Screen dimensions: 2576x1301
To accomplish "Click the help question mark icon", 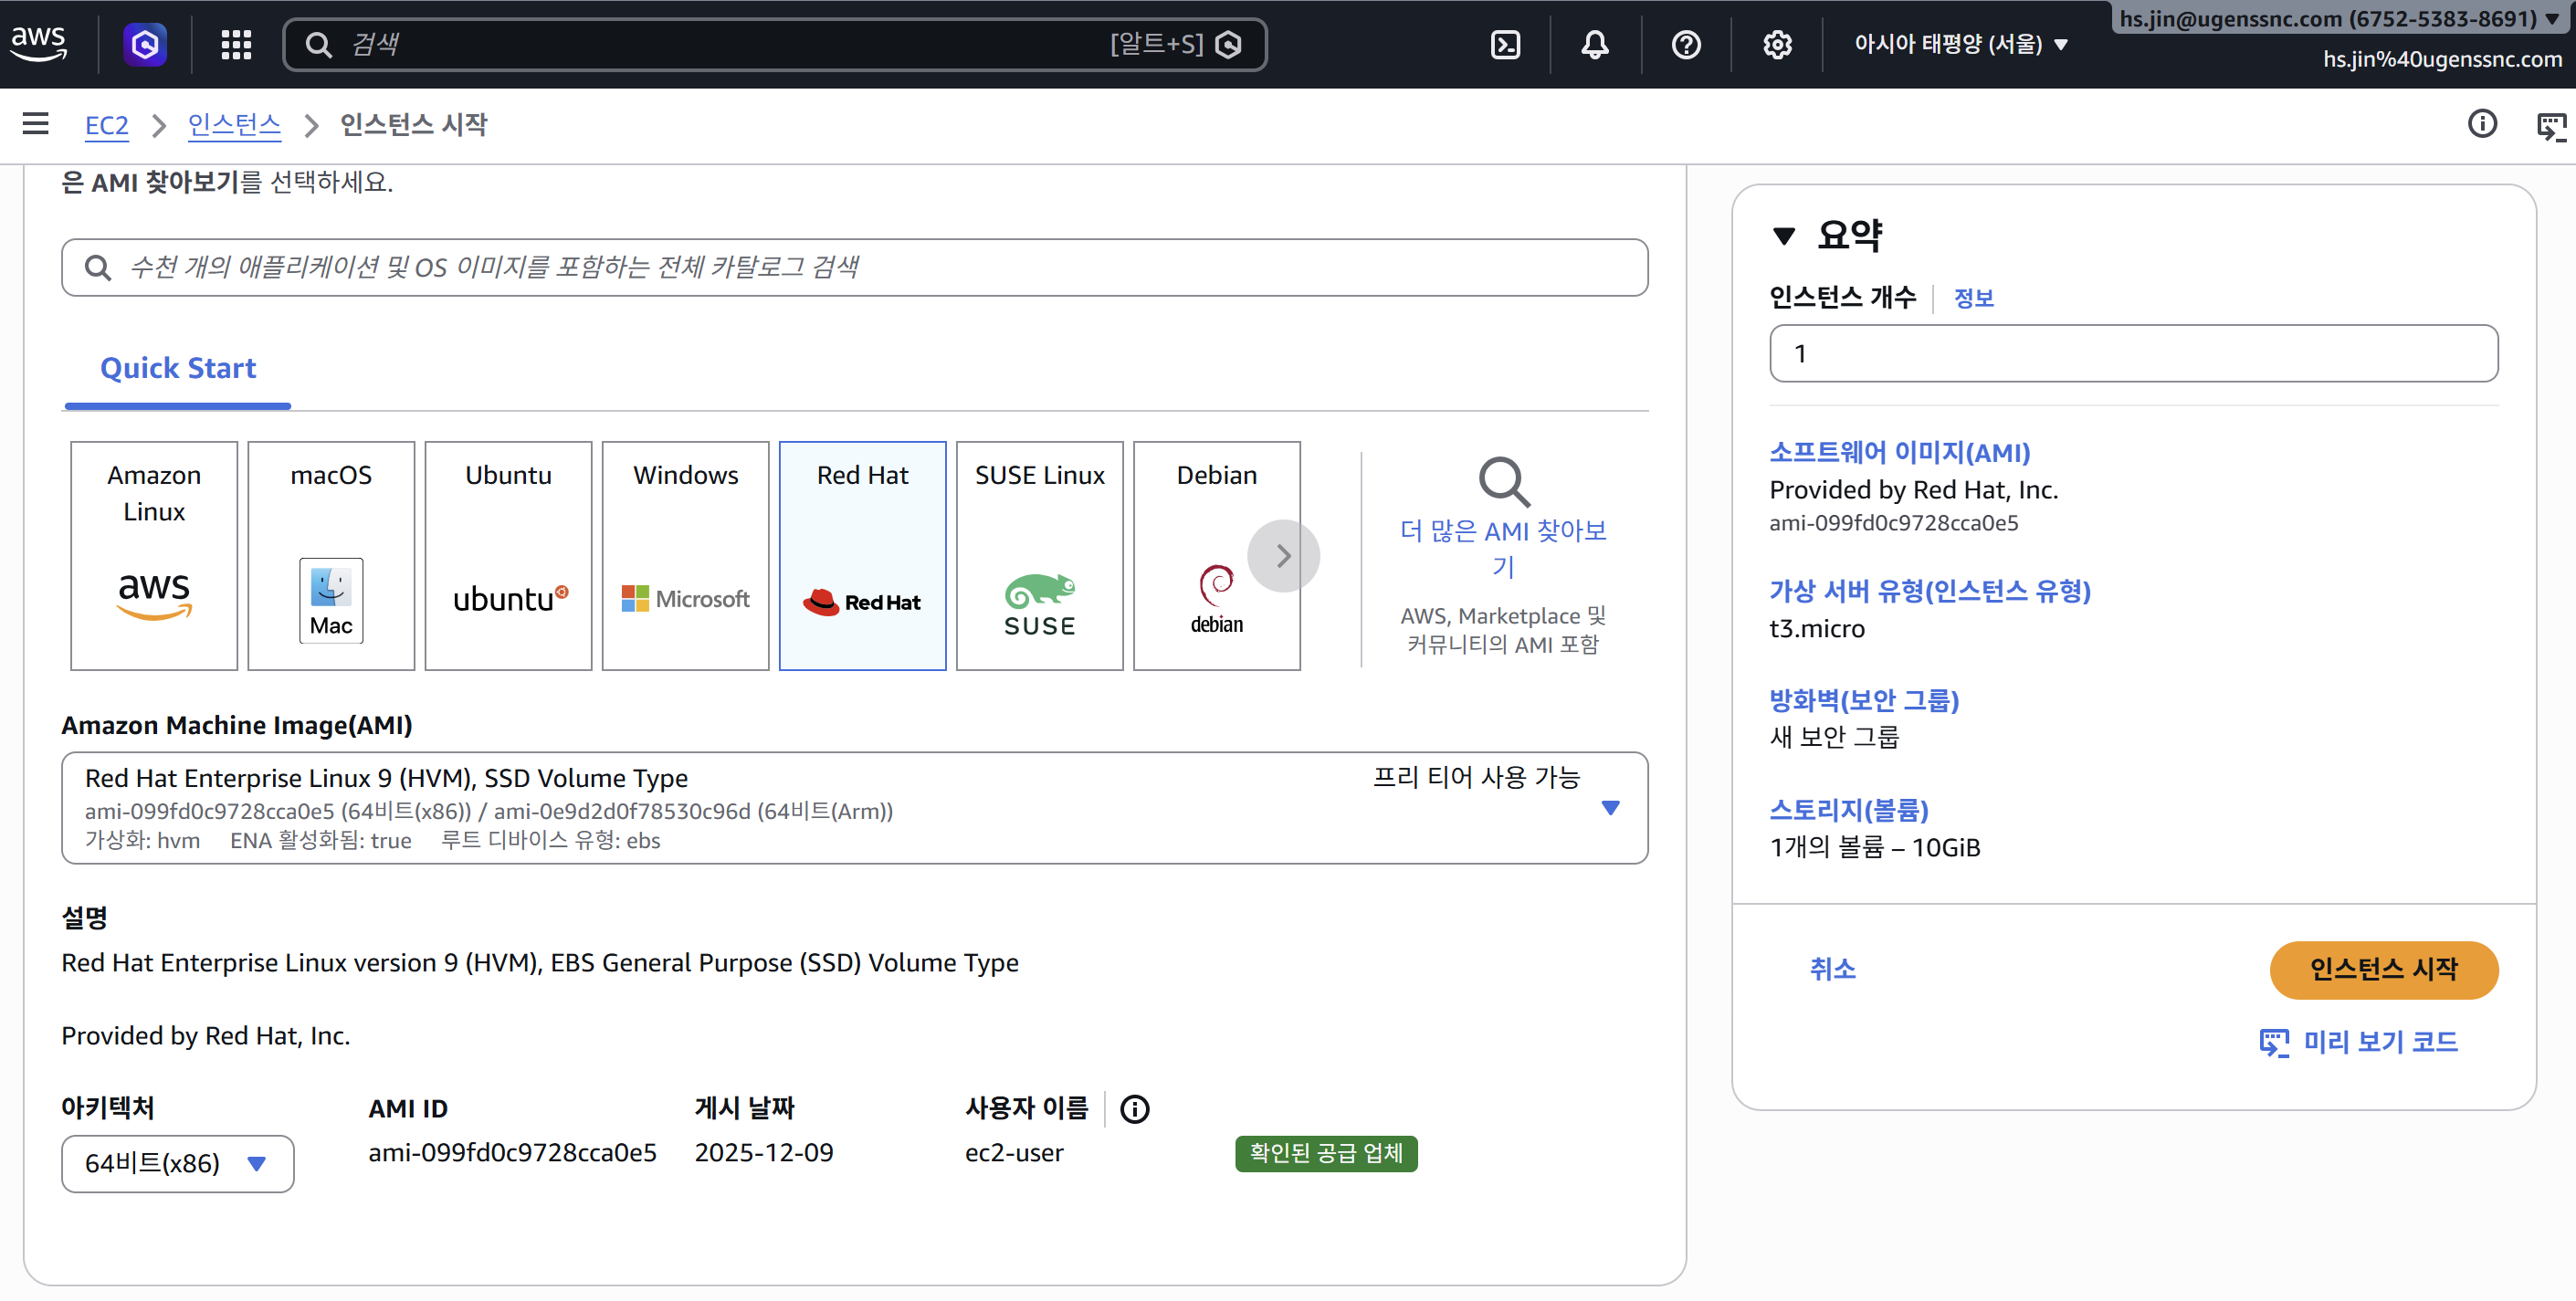I will pyautogui.click(x=1686, y=44).
